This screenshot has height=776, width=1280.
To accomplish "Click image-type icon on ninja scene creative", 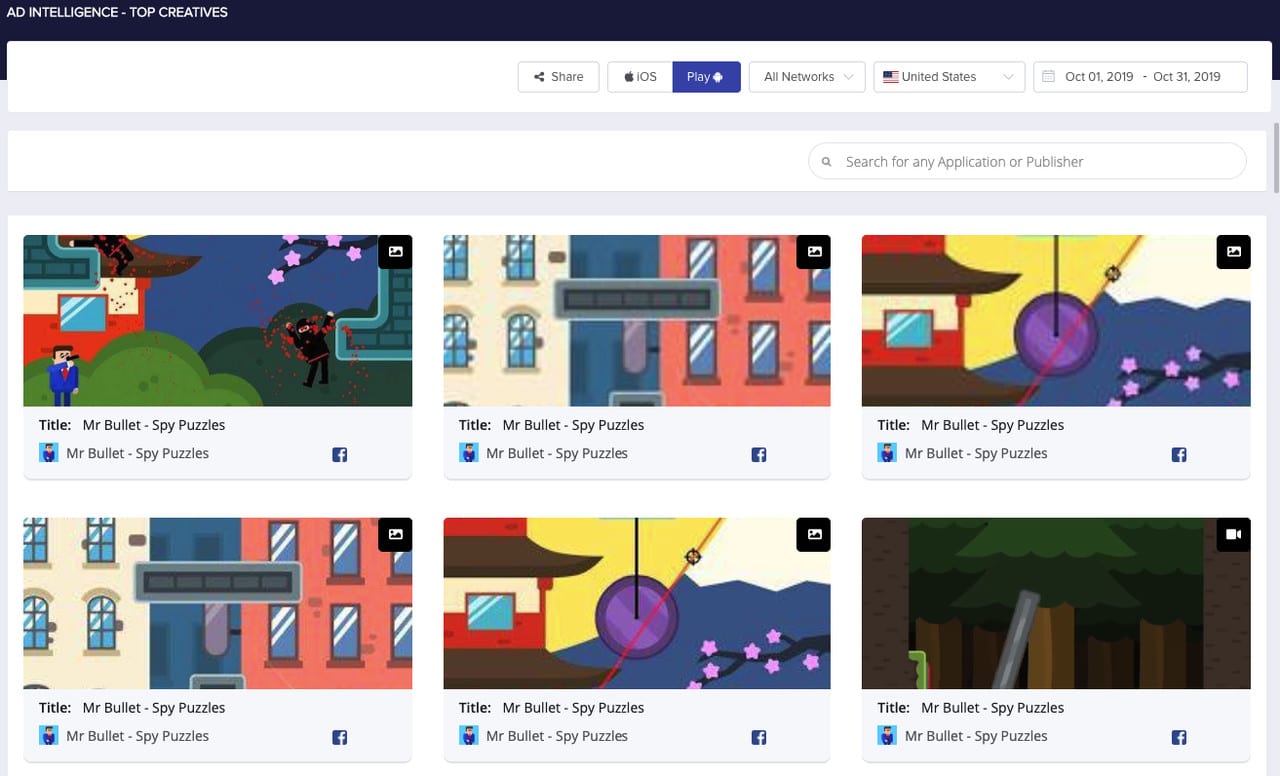I will coord(395,252).
